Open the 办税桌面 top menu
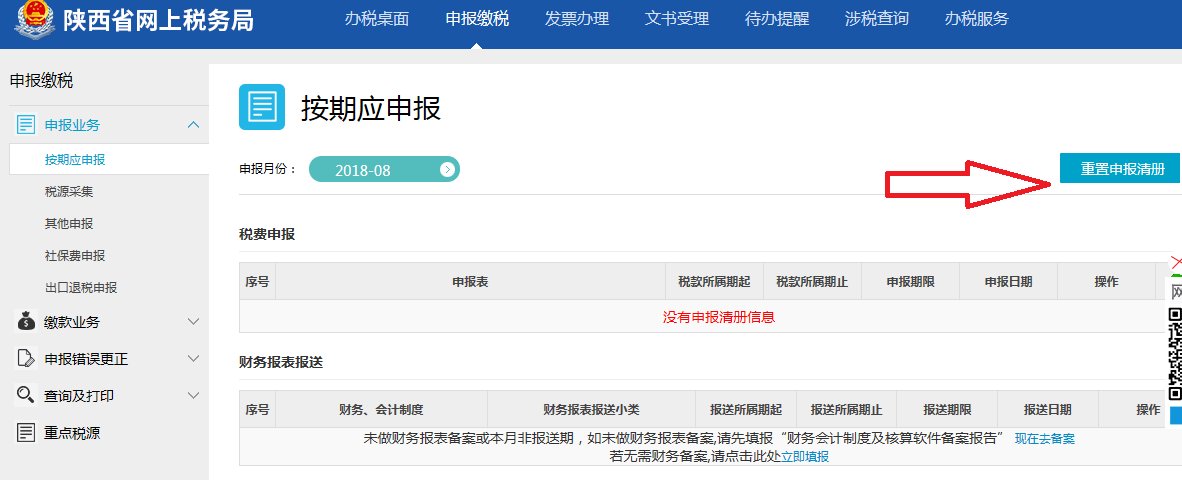1182x480 pixels. pyautogui.click(x=377, y=19)
